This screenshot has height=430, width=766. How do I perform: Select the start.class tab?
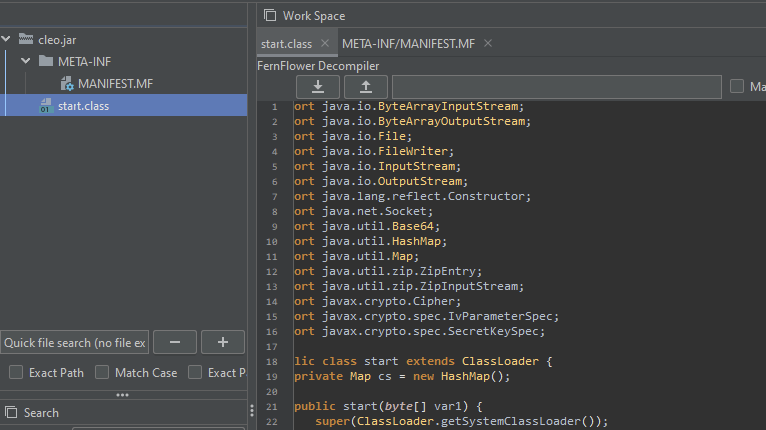(x=286, y=44)
